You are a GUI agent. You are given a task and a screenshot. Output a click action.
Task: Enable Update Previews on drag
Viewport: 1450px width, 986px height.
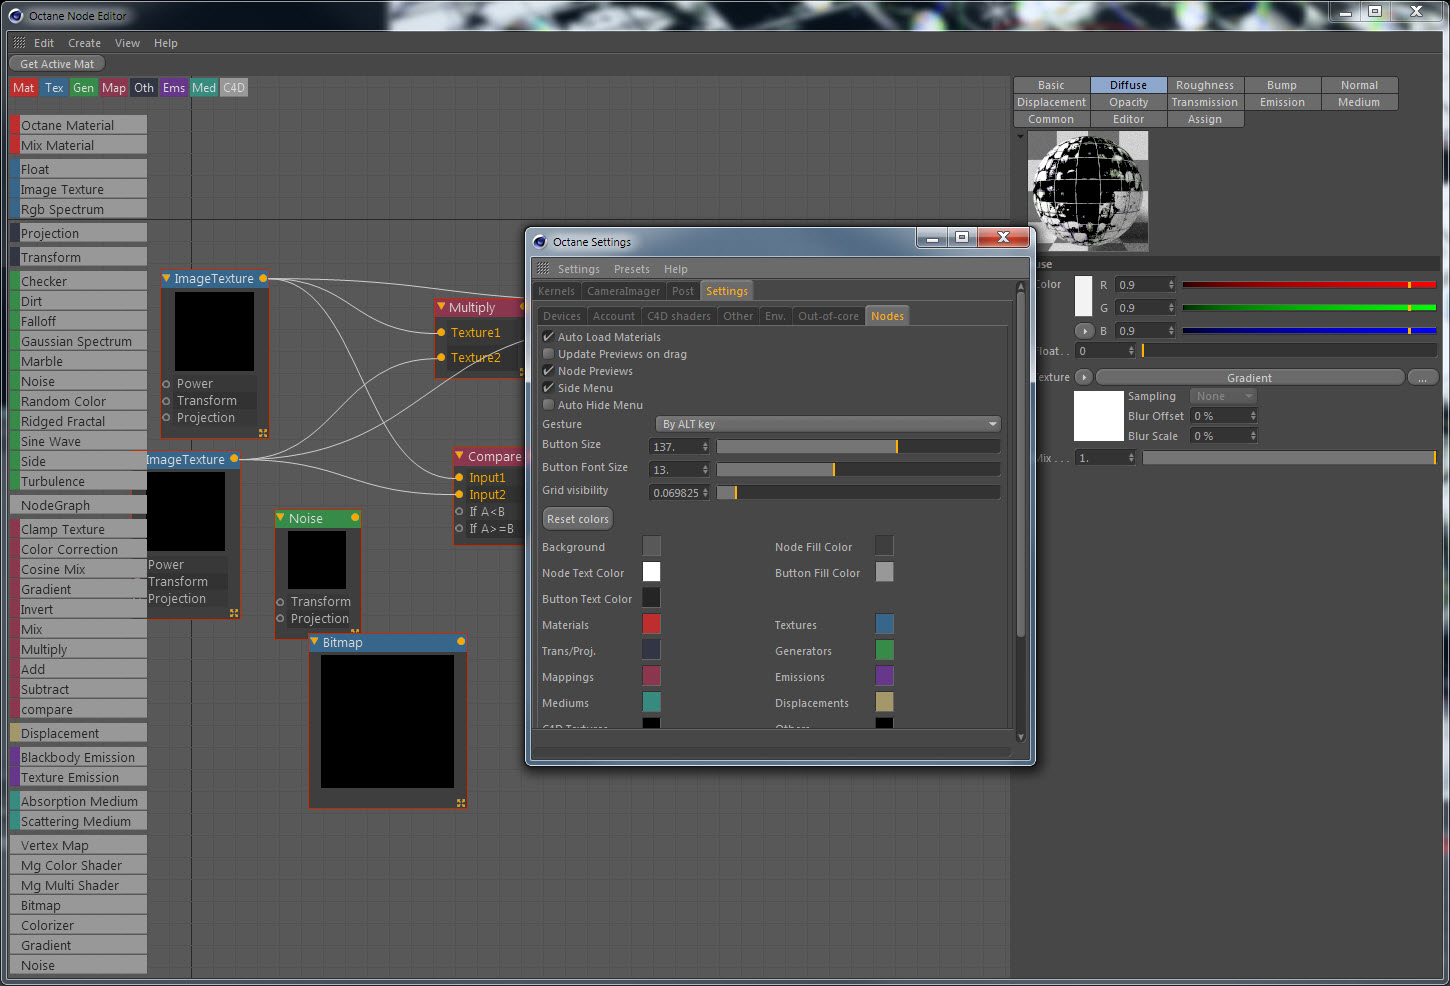click(x=548, y=354)
